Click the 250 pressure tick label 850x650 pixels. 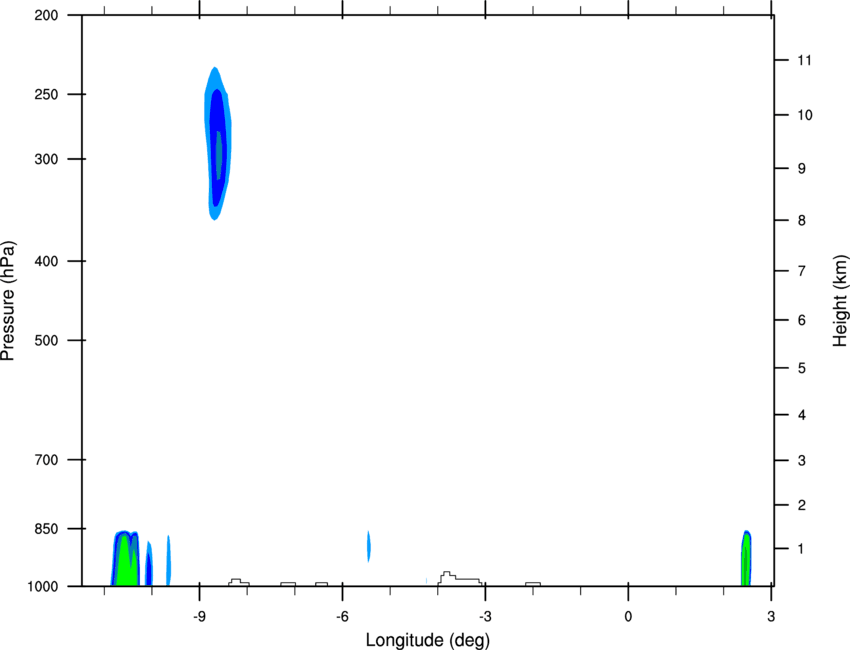46,94
